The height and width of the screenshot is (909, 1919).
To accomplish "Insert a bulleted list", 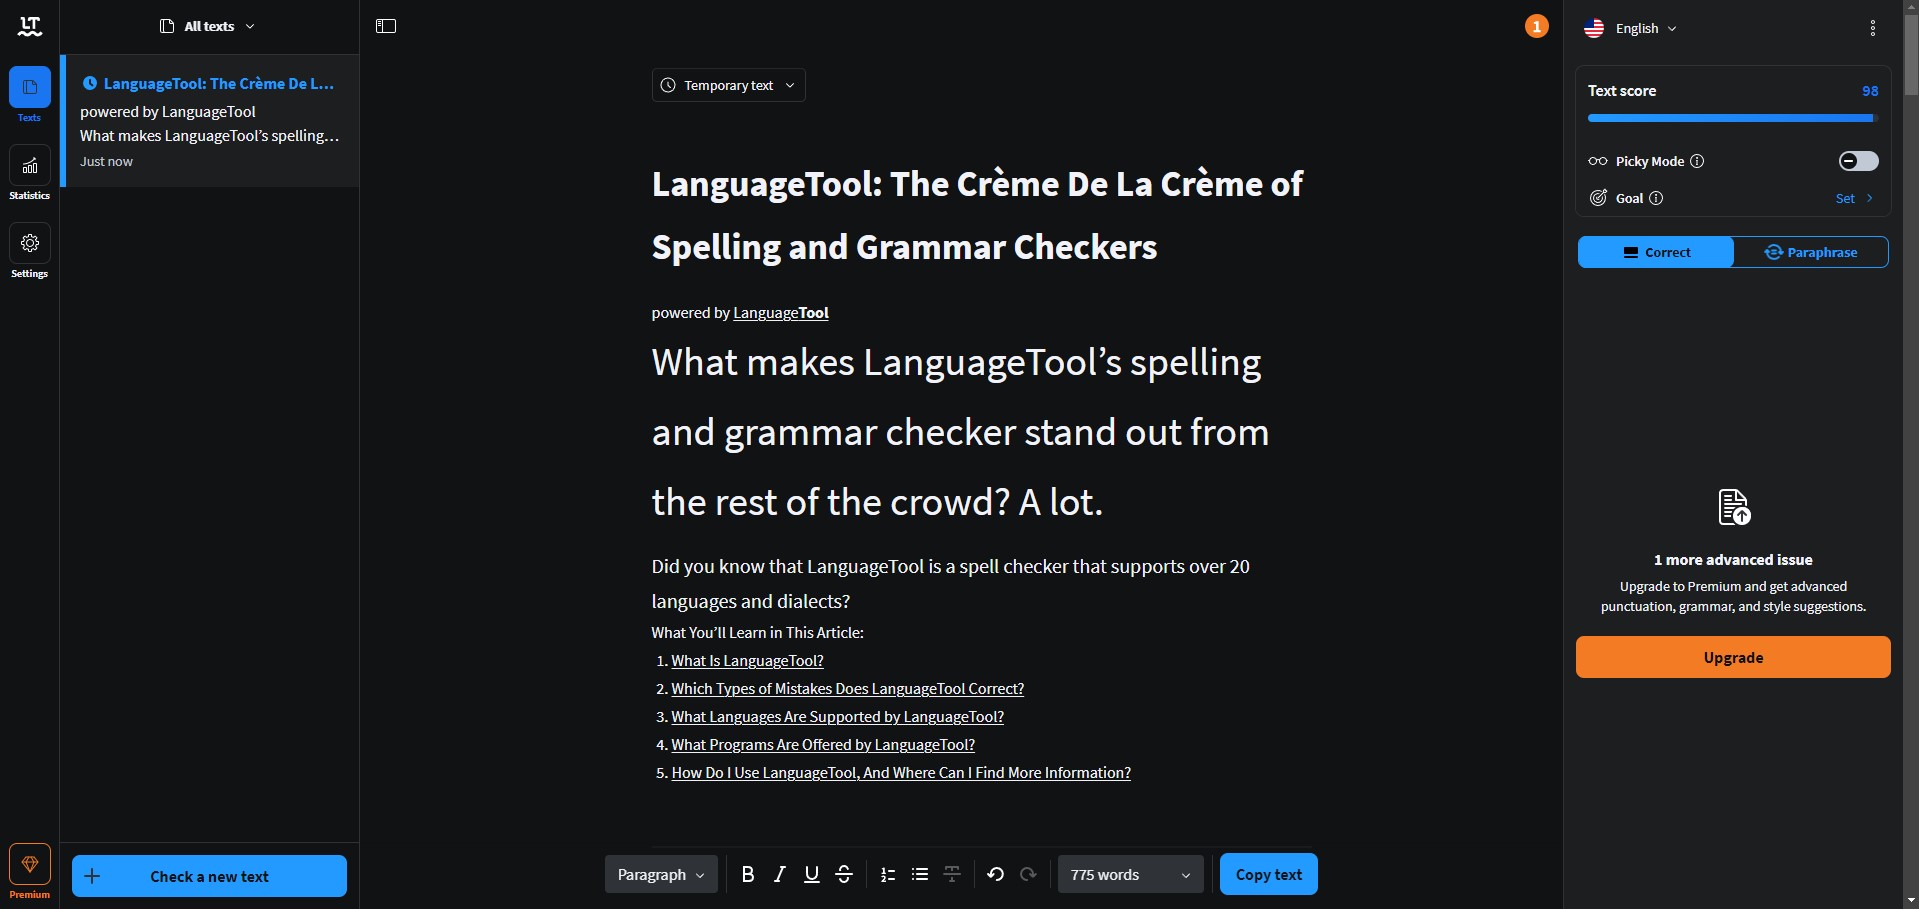I will 920,875.
